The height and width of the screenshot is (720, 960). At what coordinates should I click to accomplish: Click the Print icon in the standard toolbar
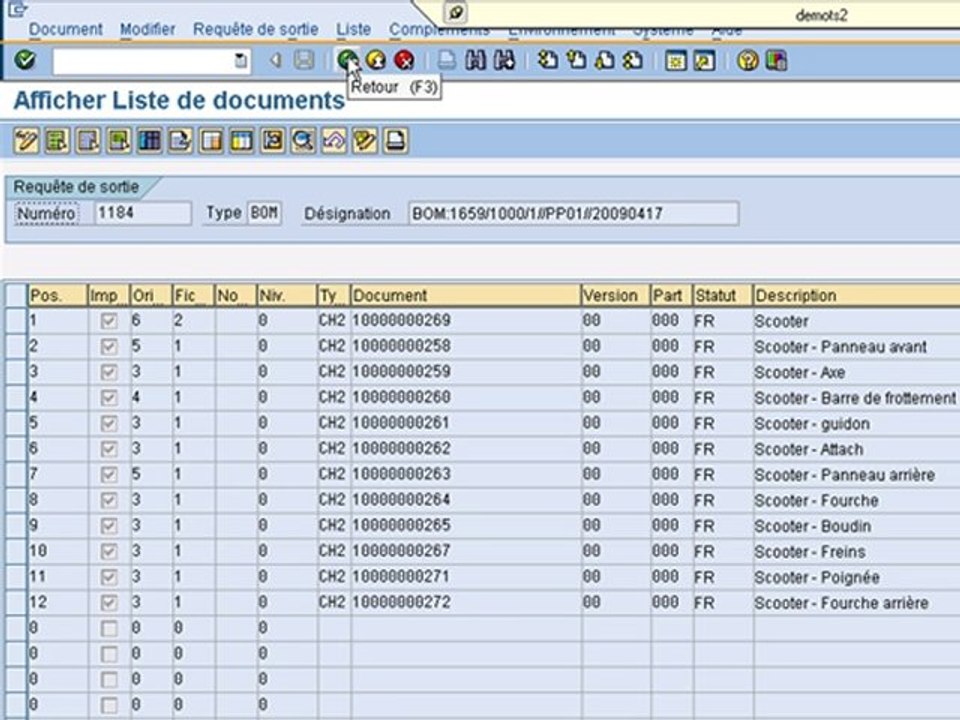[x=447, y=60]
